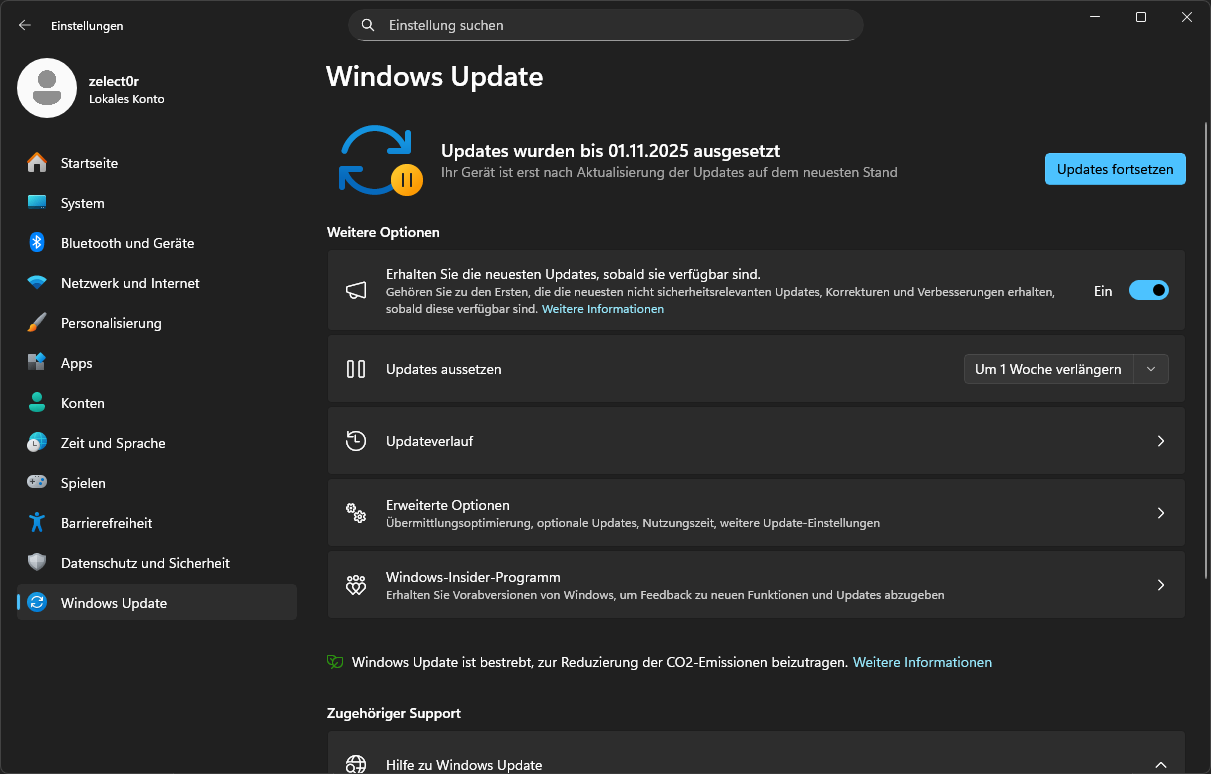Open Erweiterte Optionen via its chevron

pyautogui.click(x=1161, y=513)
